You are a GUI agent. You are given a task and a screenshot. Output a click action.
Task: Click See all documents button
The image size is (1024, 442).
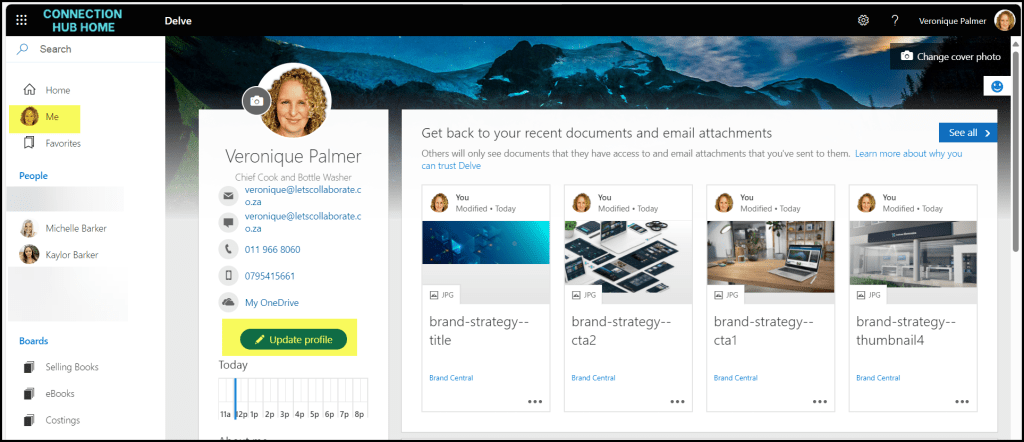point(968,133)
